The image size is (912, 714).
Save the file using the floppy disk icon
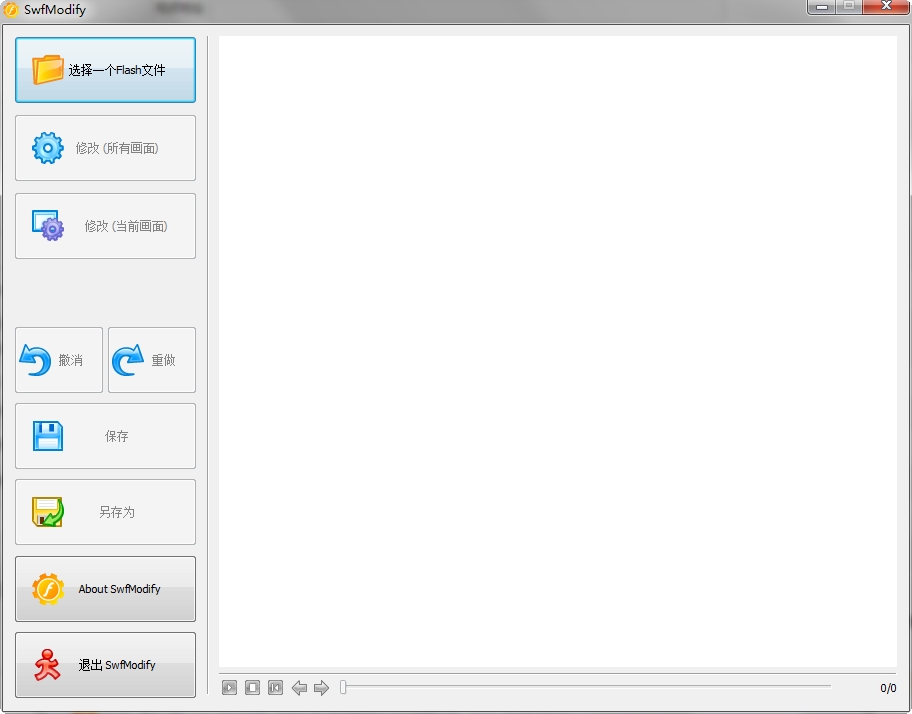[x=105, y=436]
